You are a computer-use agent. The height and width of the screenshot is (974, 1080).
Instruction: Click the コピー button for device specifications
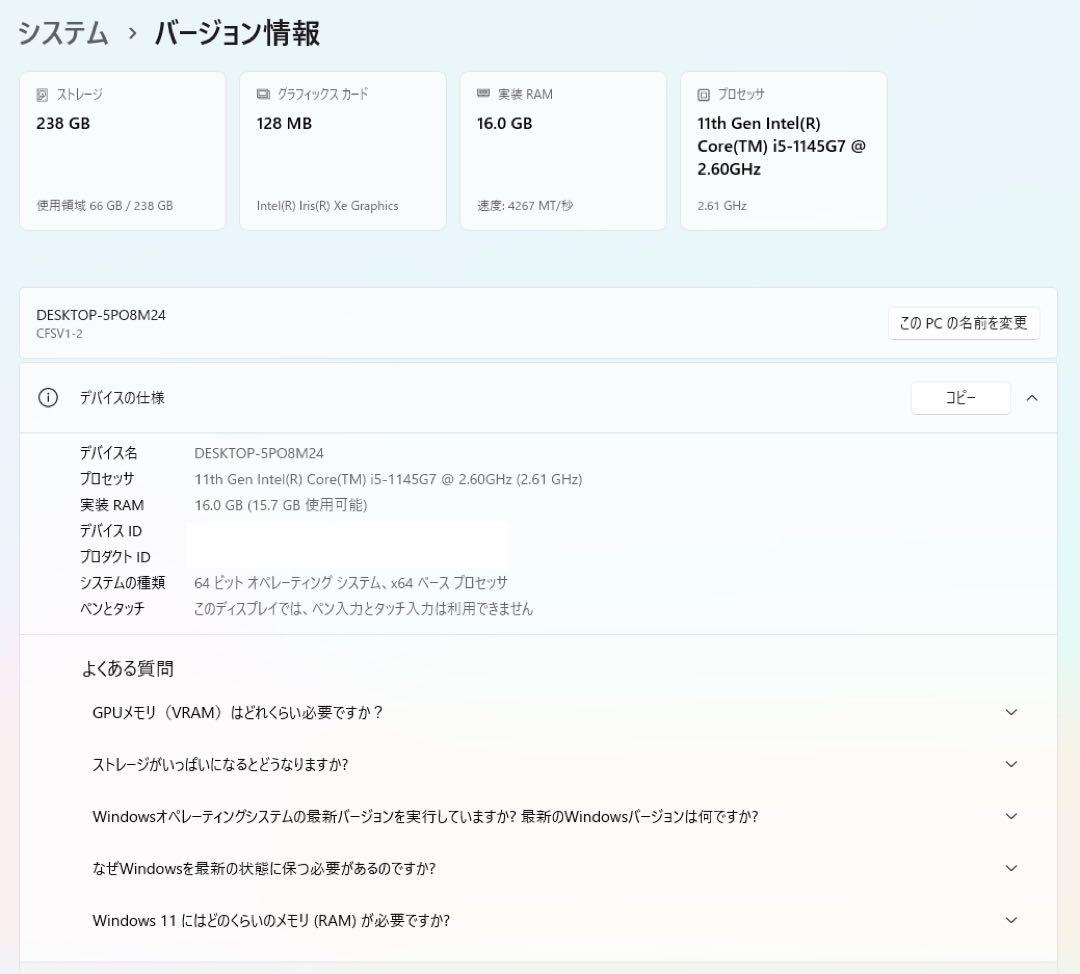(x=960, y=397)
